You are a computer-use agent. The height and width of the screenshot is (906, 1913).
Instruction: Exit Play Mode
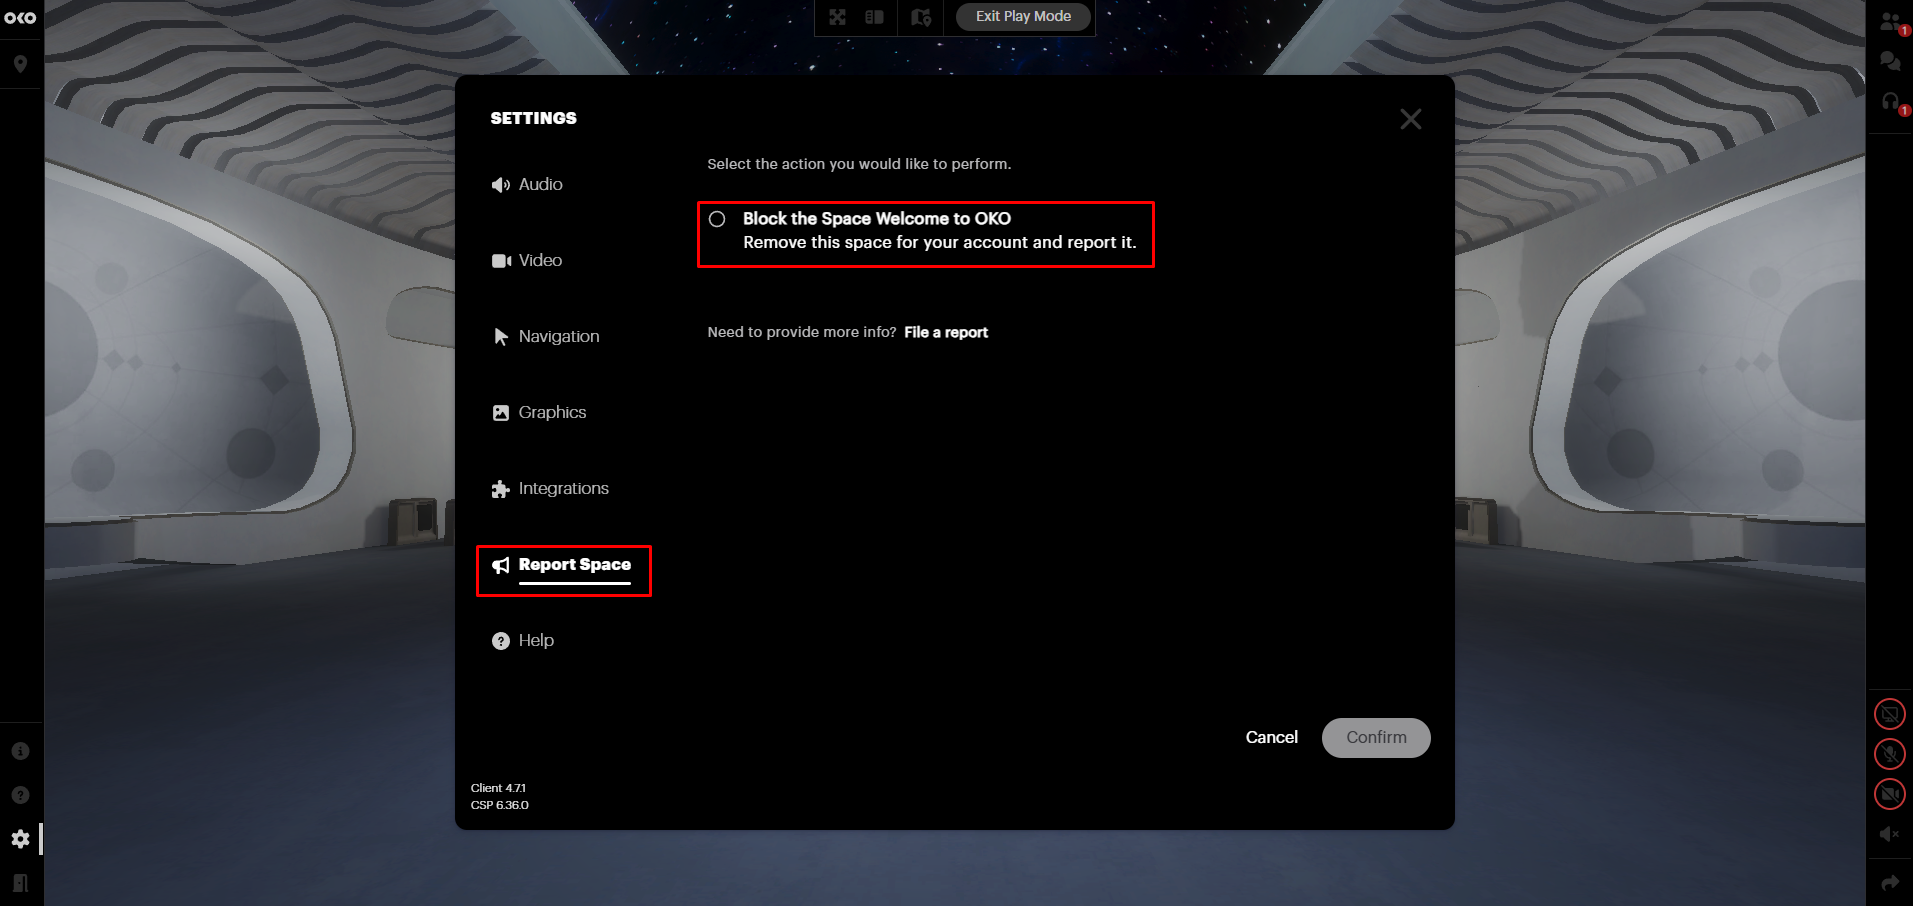click(1023, 17)
